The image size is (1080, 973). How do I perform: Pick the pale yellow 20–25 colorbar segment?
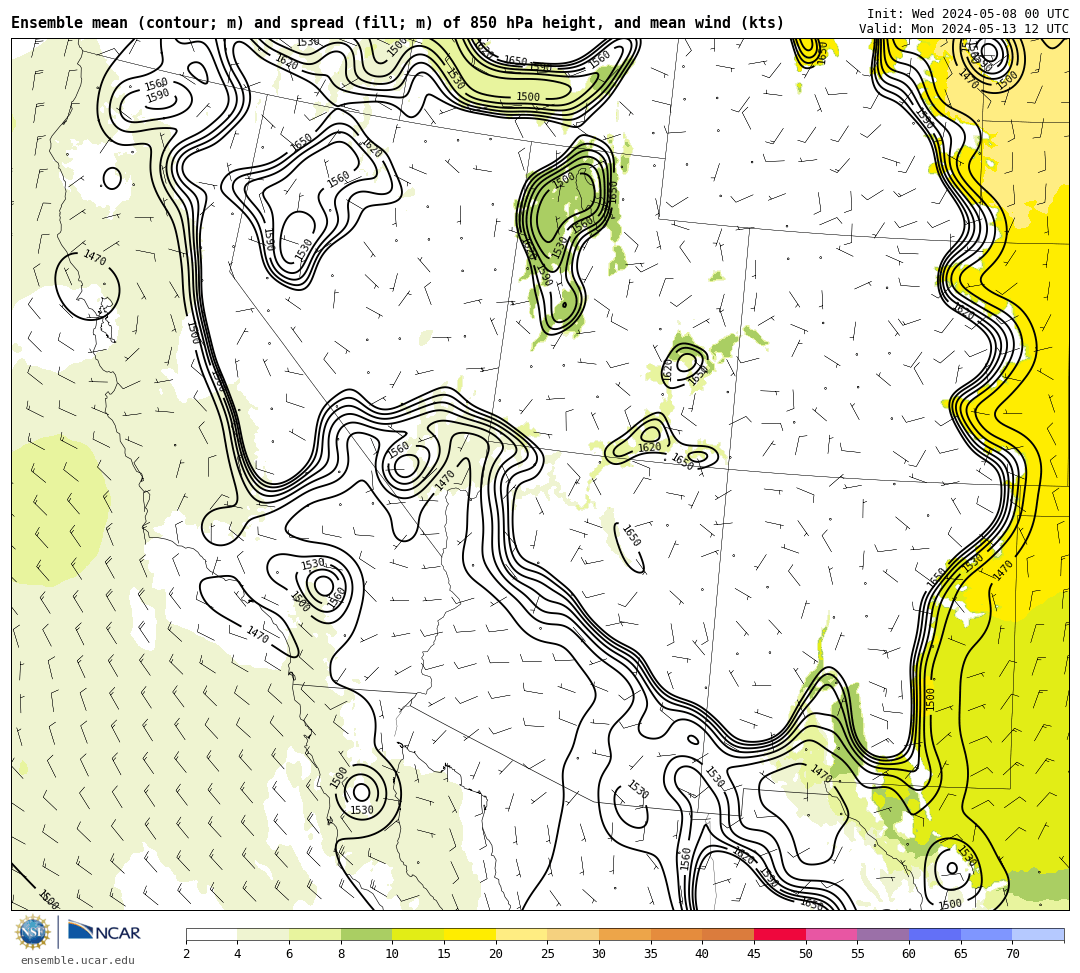click(x=521, y=934)
